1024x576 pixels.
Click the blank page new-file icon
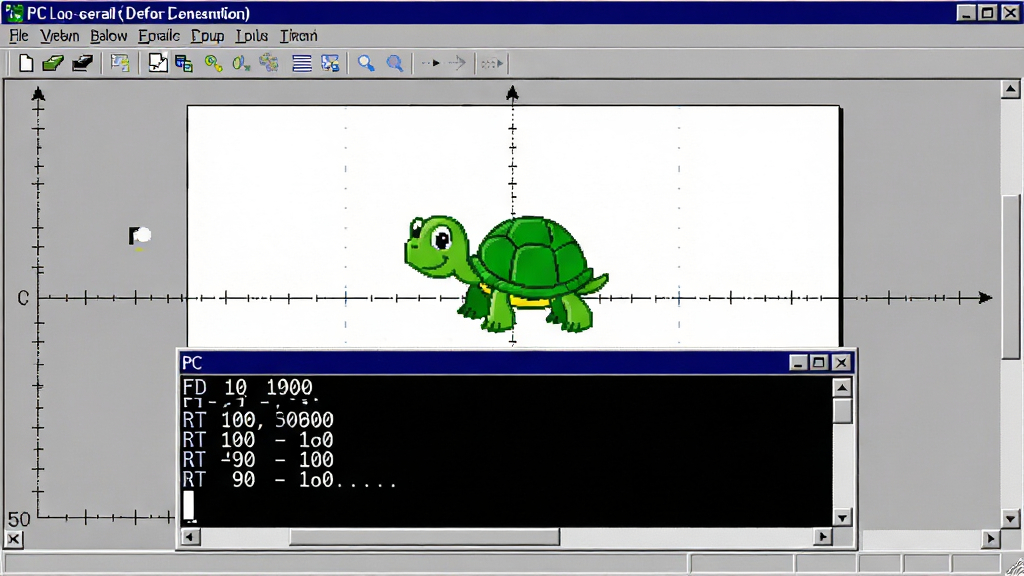tap(26, 63)
